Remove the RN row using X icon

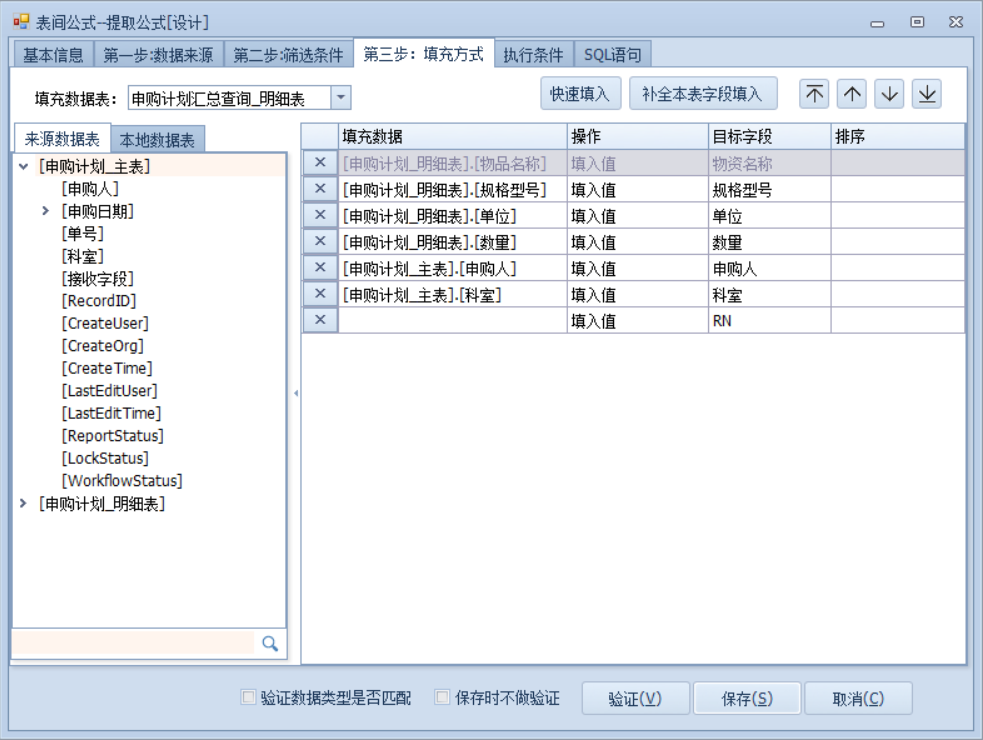tap(320, 320)
